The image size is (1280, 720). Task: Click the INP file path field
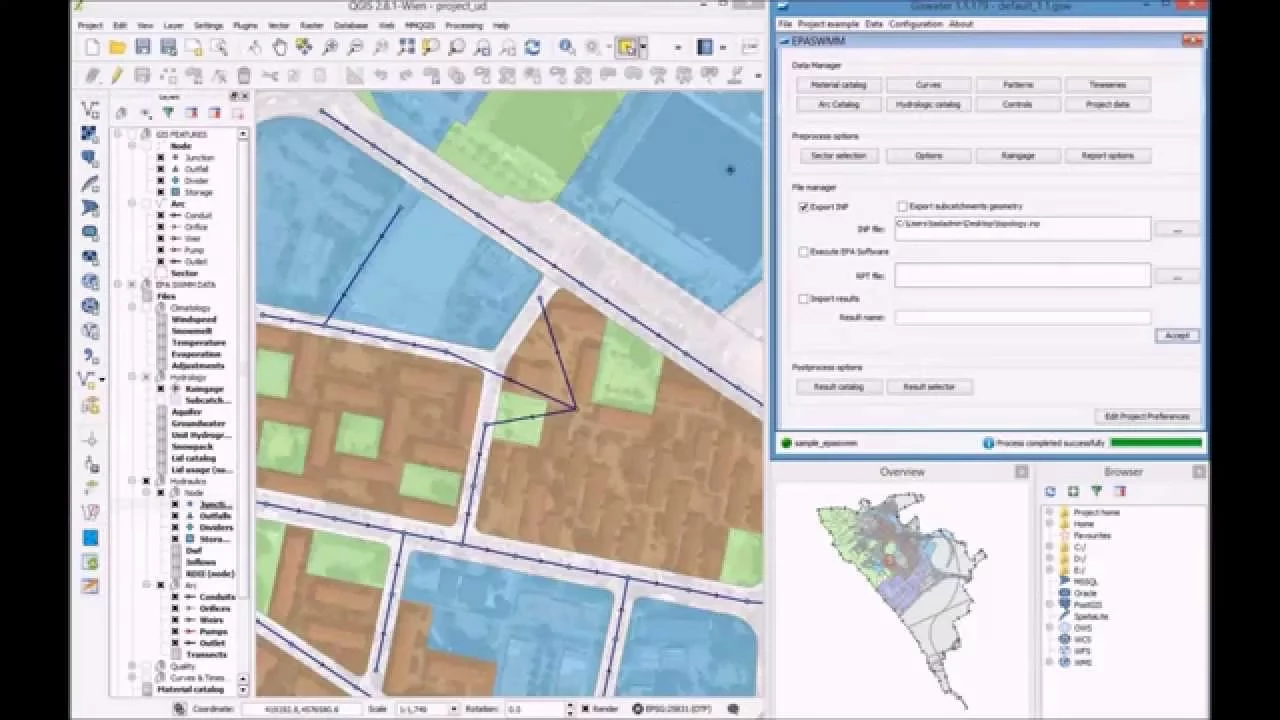tap(1022, 229)
